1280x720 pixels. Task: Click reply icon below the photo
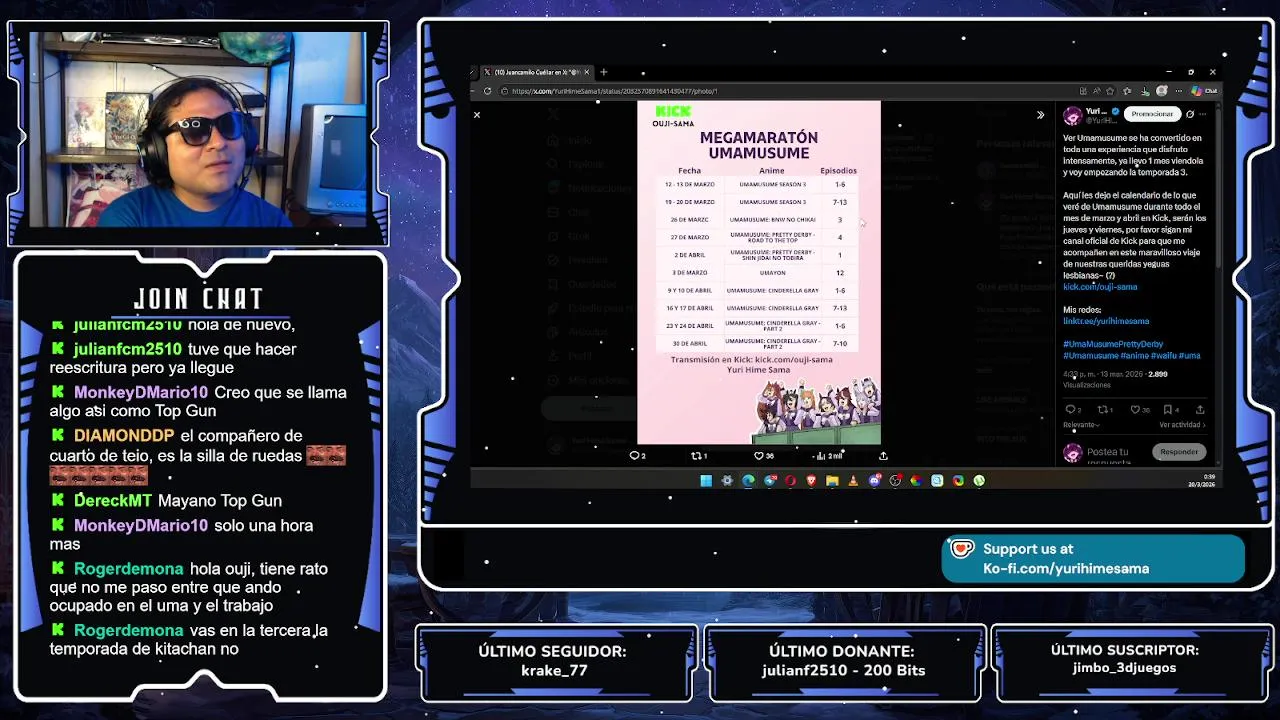tap(636, 456)
